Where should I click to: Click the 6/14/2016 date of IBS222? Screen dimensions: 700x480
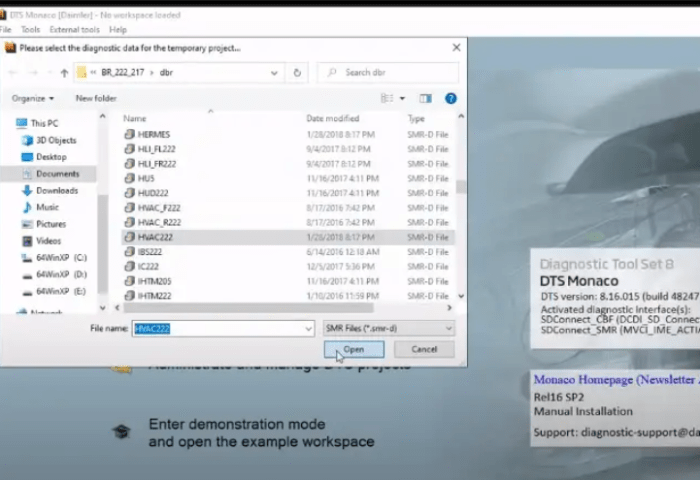pos(342,252)
